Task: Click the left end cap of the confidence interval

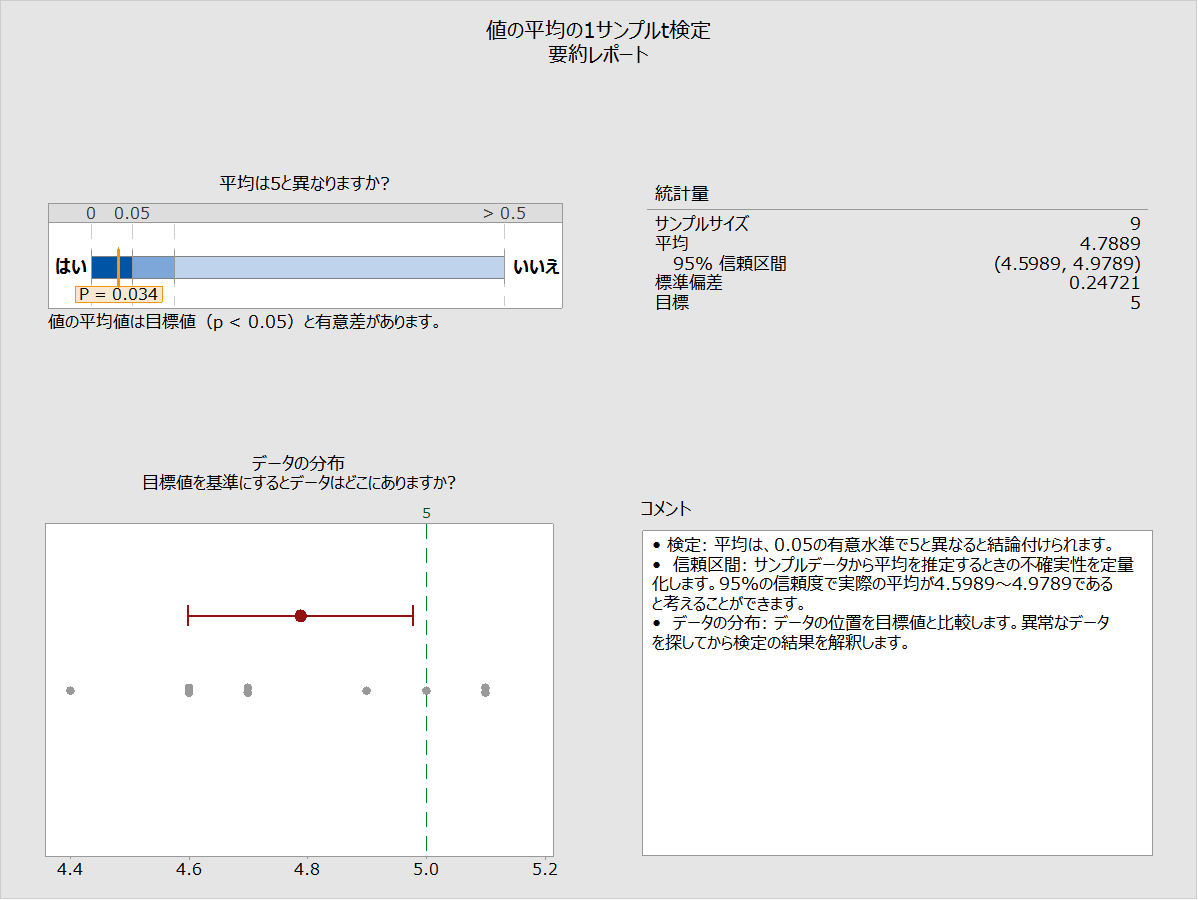Action: (188, 616)
